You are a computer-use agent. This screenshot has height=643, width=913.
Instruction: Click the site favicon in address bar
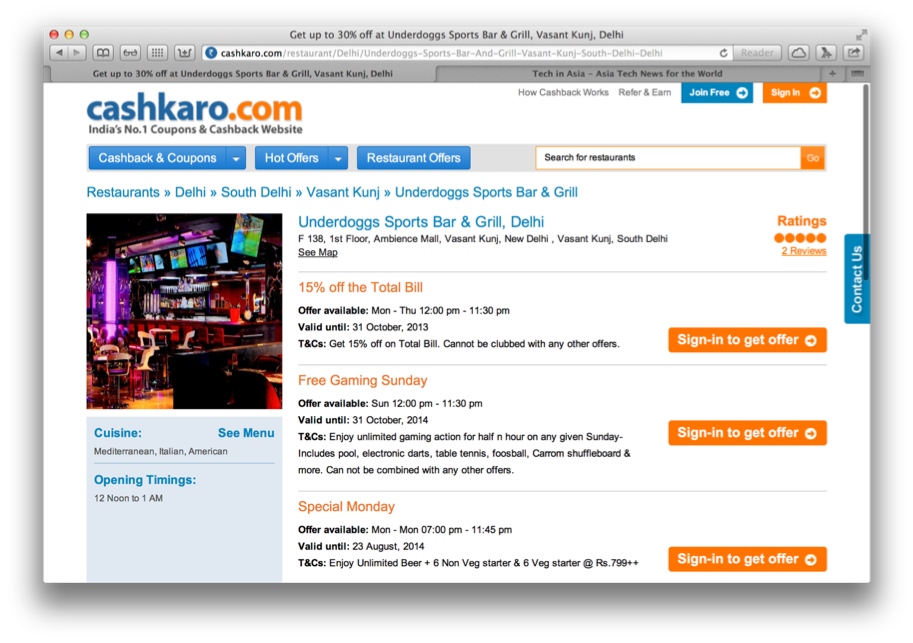point(211,53)
